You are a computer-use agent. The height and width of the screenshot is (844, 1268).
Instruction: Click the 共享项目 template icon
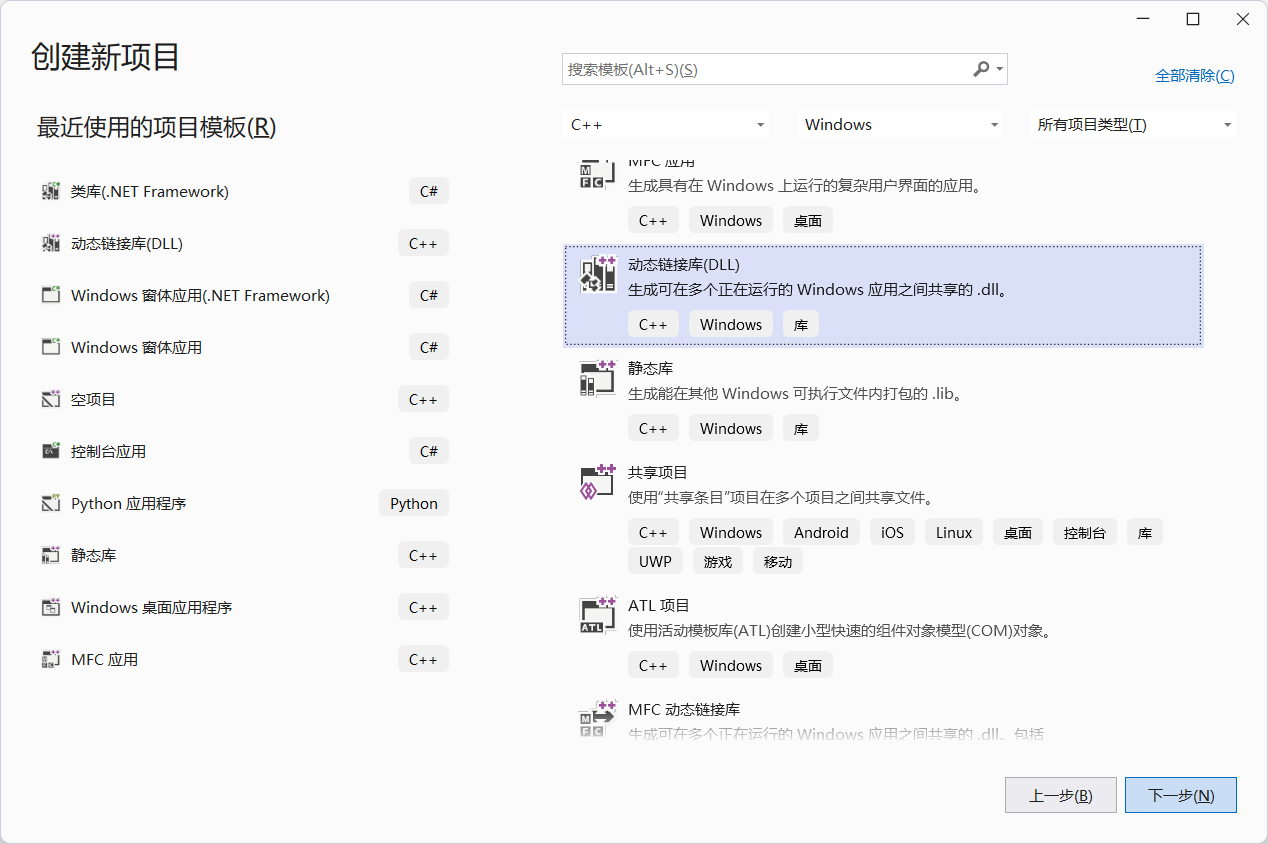[597, 484]
